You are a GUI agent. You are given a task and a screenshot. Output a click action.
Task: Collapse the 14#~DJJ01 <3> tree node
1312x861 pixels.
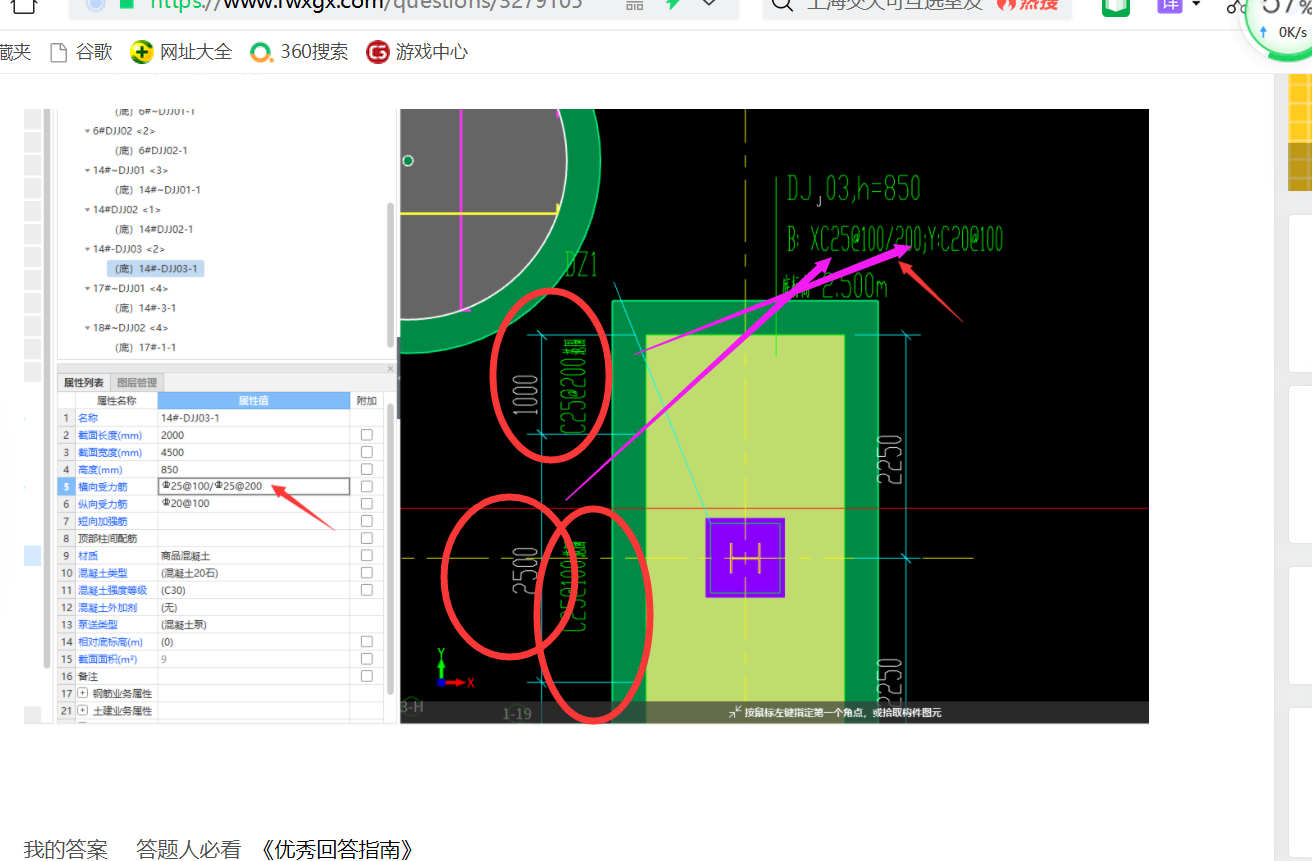click(87, 170)
